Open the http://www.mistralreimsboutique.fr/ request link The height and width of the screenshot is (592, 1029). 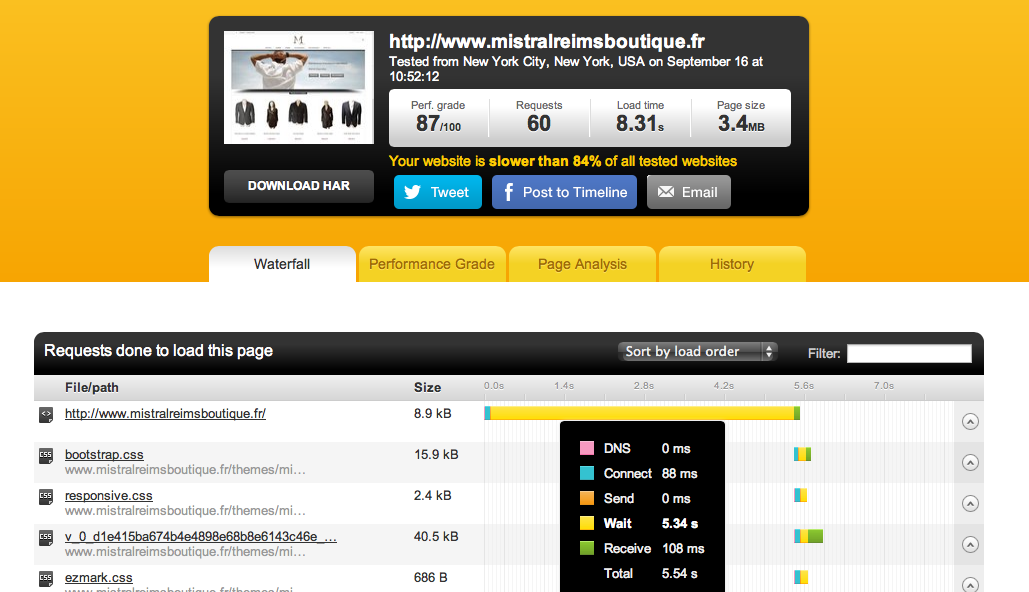click(165, 413)
